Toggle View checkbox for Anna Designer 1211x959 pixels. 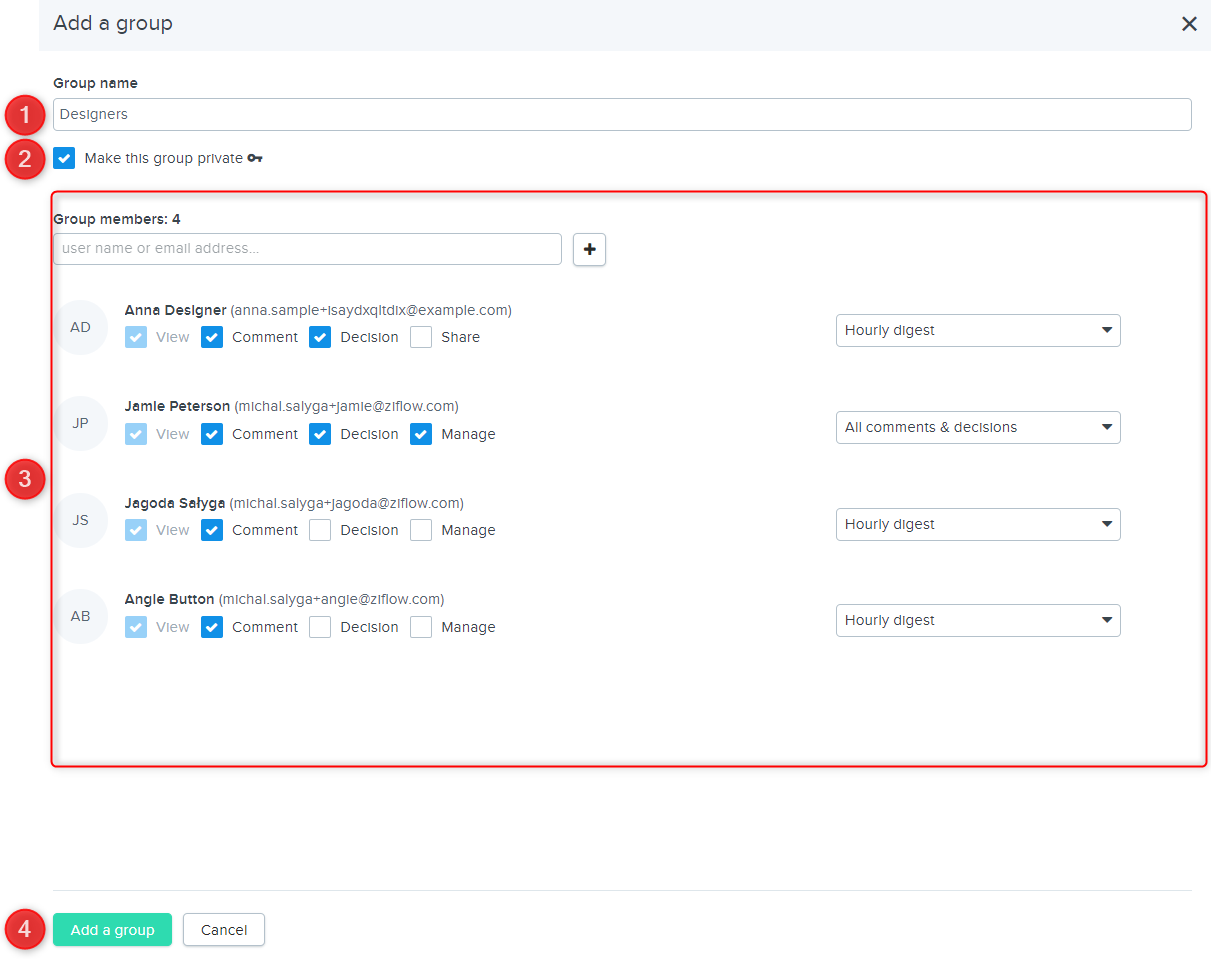pos(136,337)
